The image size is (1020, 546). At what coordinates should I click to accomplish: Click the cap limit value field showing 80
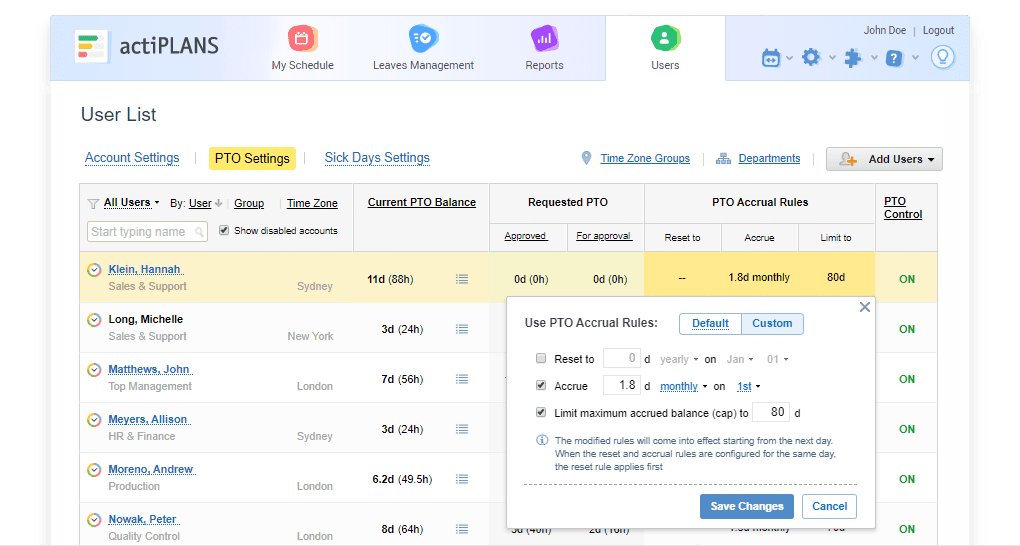pos(770,412)
